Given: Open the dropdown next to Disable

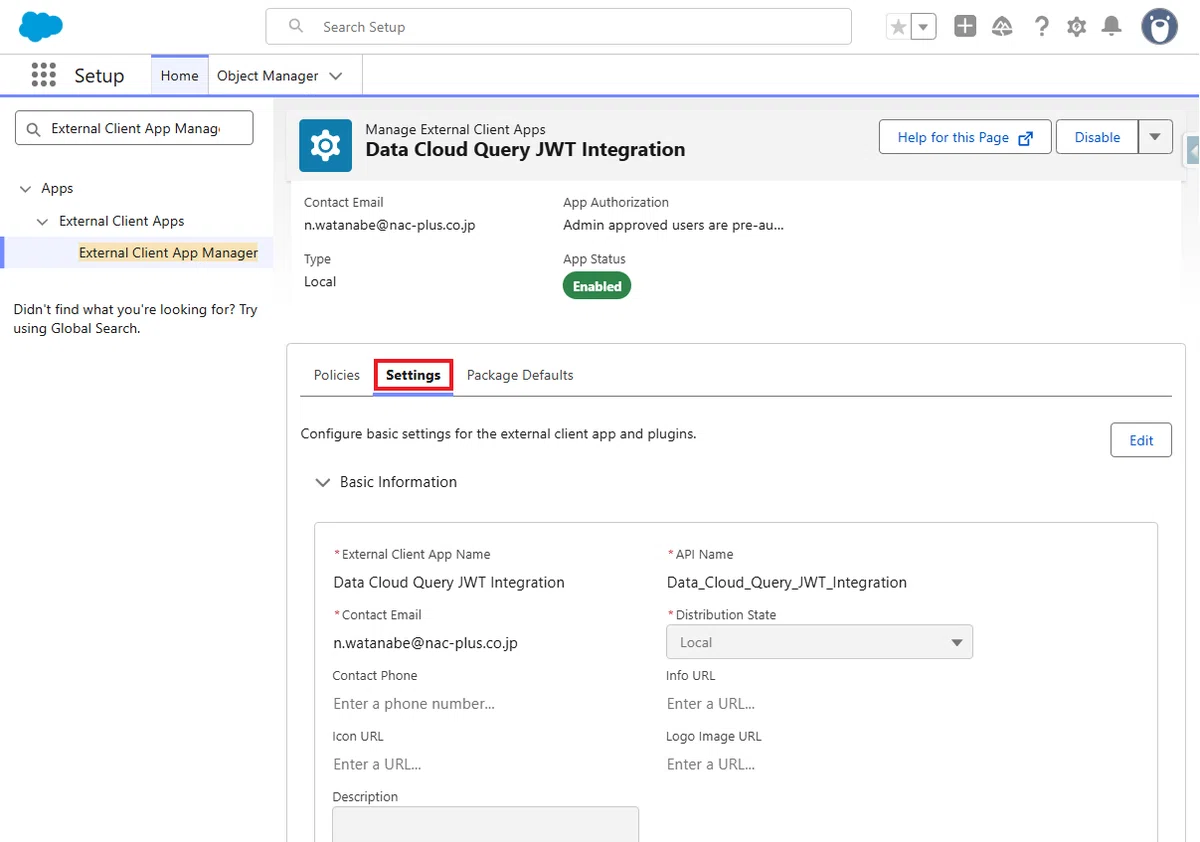Looking at the screenshot, I should tap(1156, 137).
